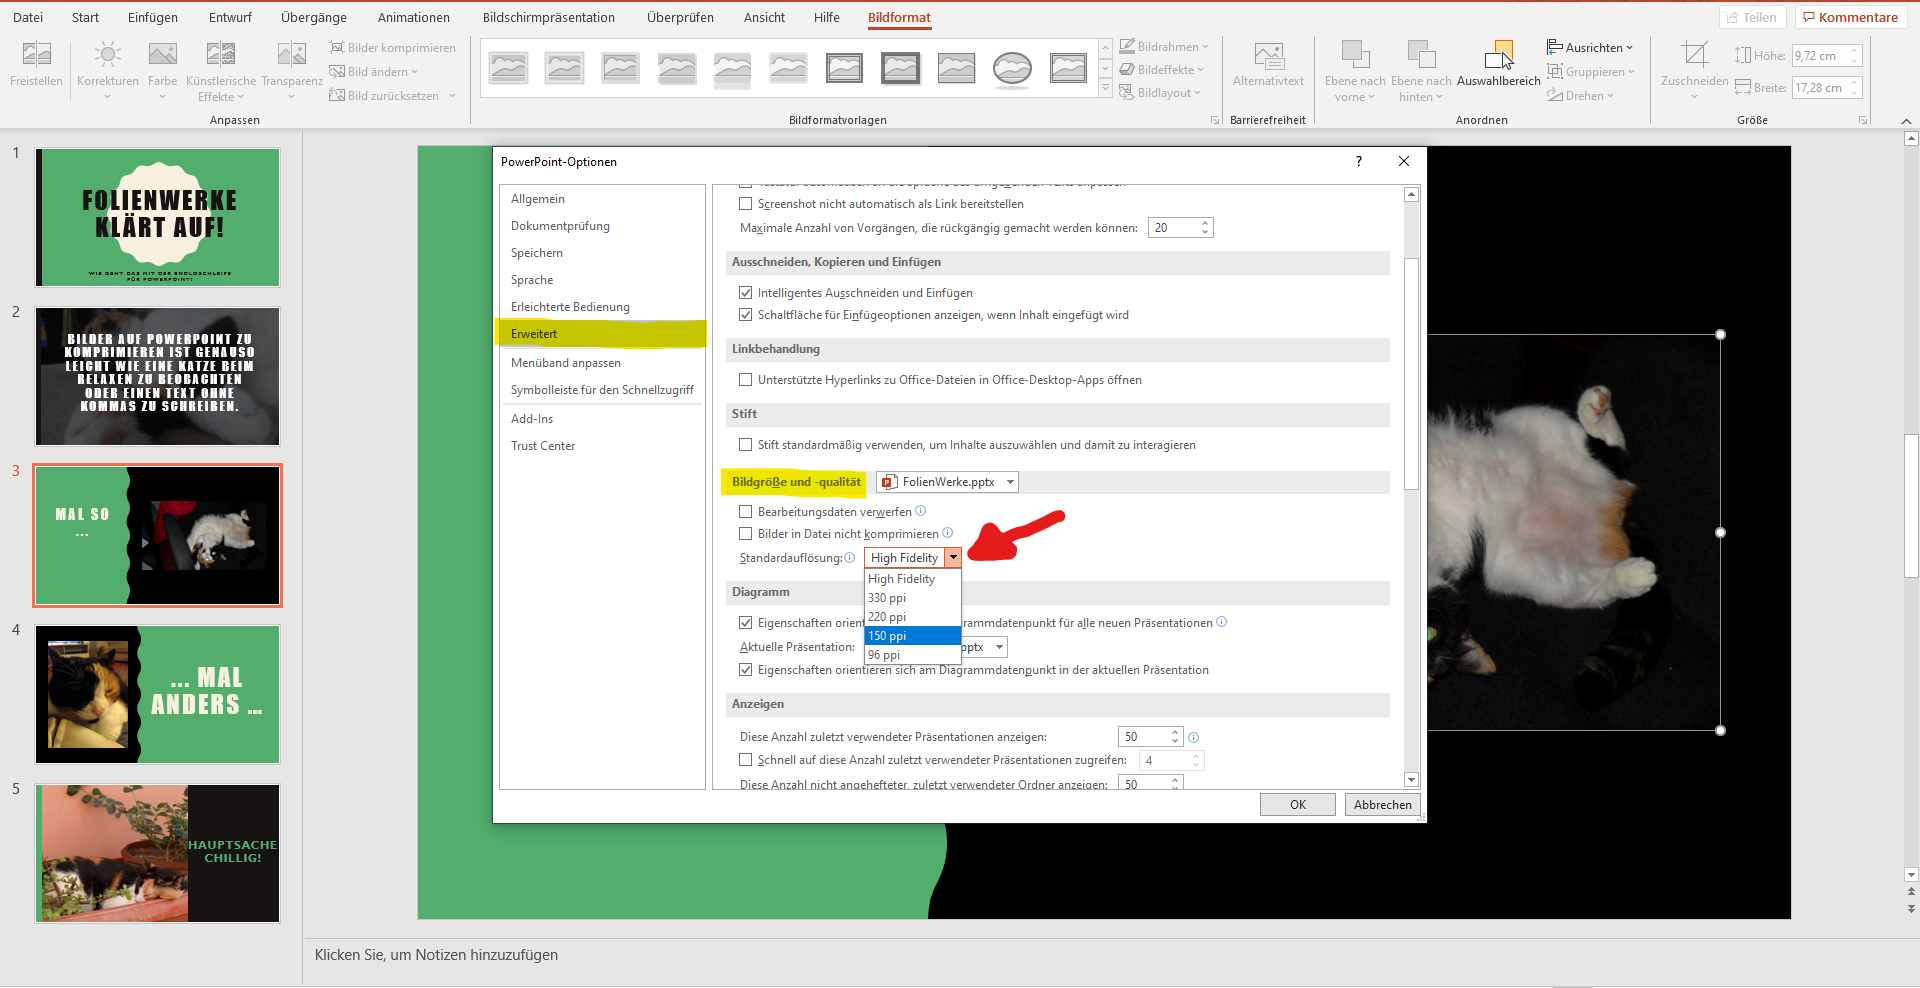Open Kommentare pane
Image resolution: width=1920 pixels, height=988 pixels.
1850,17
